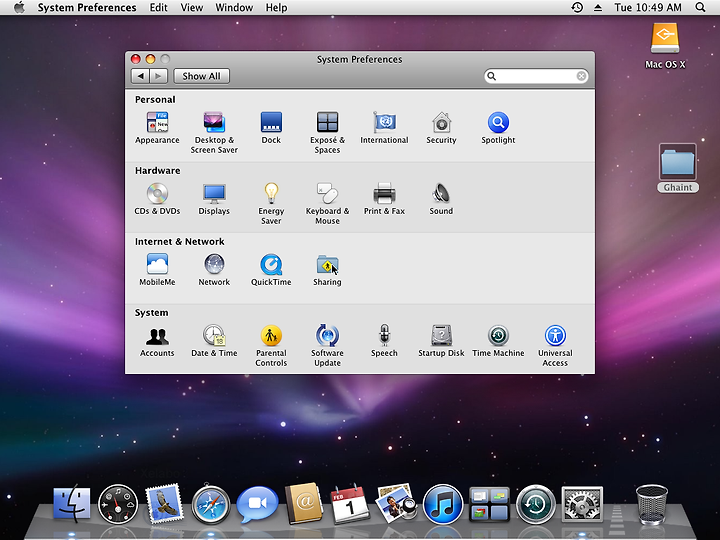Open the Security preference pane
720x540 pixels.
click(x=441, y=128)
